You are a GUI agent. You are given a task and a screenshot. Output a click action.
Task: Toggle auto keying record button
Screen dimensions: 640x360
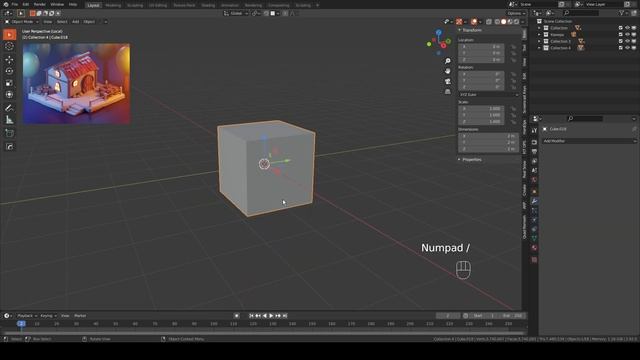tap(237, 316)
